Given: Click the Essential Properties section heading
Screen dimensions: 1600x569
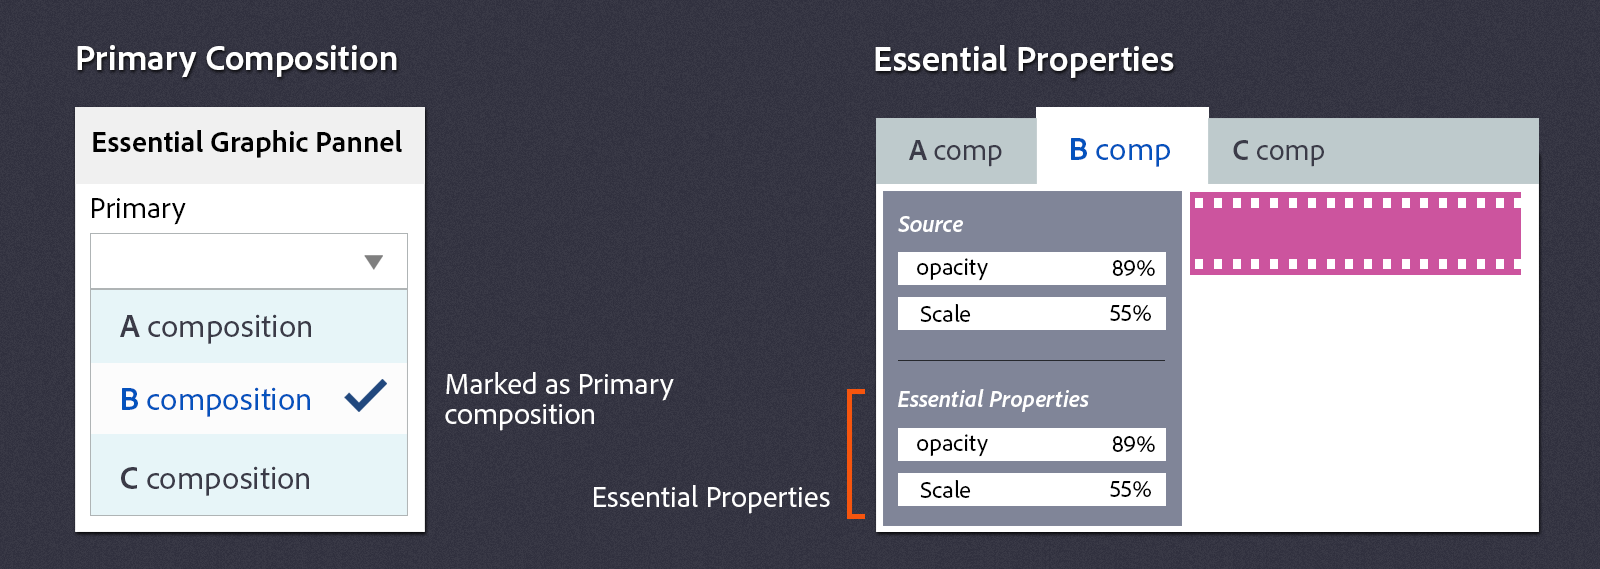Looking at the screenshot, I should point(993,400).
